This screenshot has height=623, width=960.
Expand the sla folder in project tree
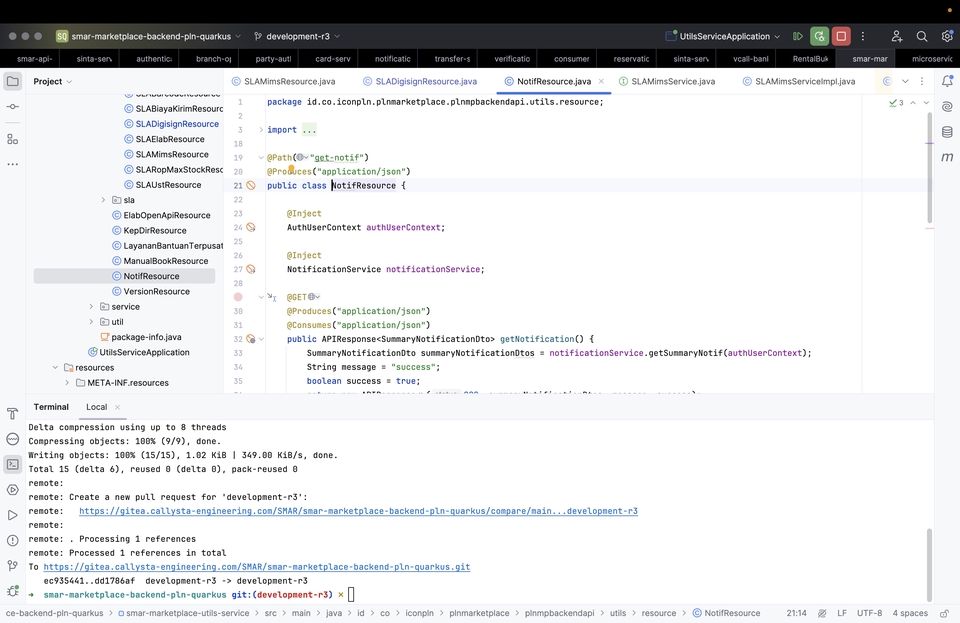pyautogui.click(x=103, y=200)
